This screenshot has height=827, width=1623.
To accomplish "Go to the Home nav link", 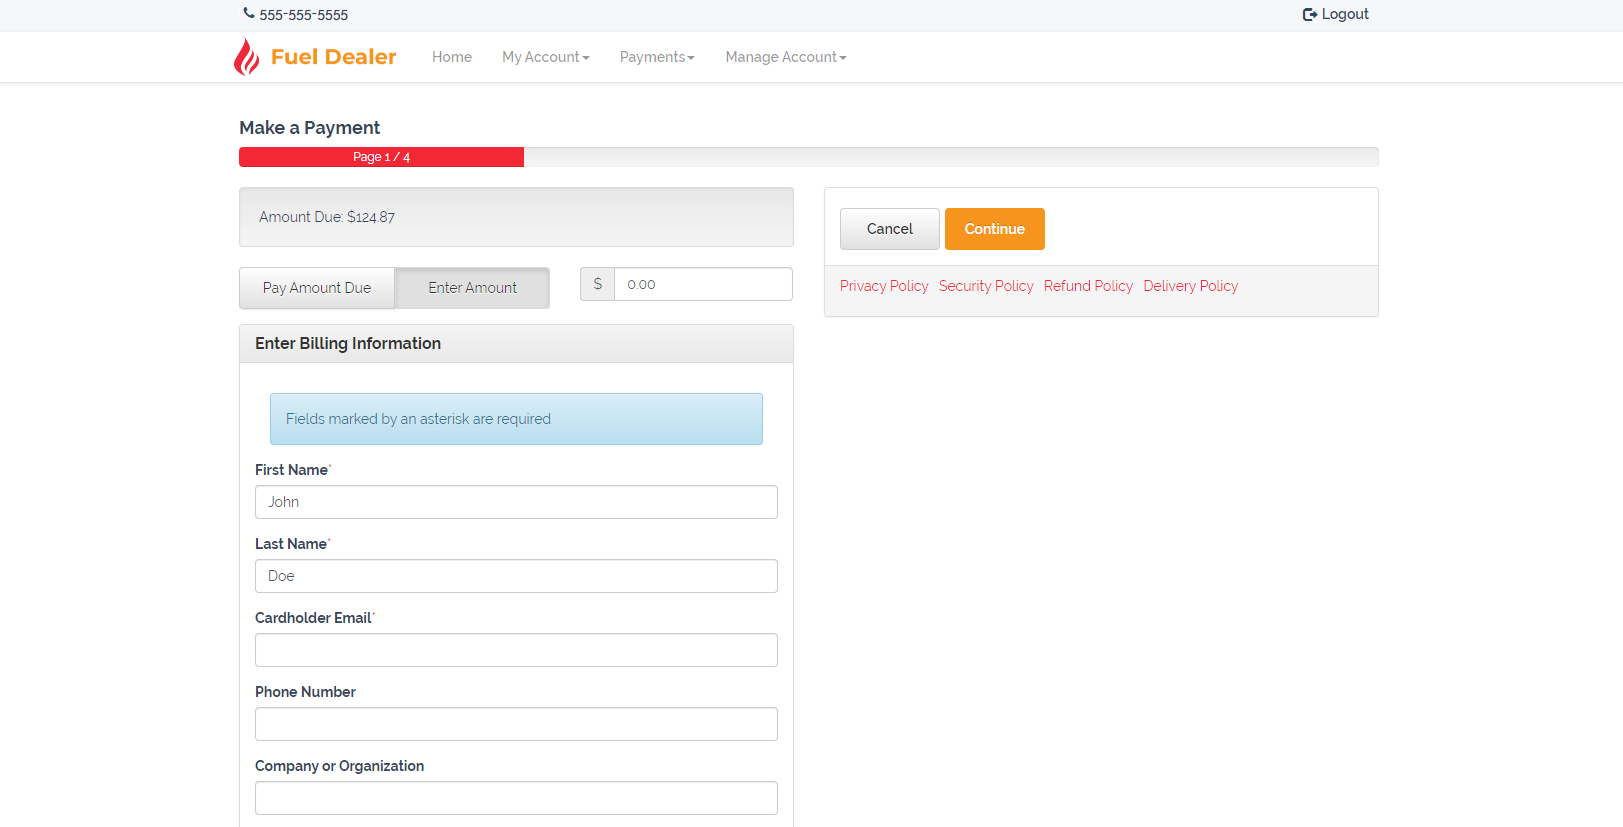I will pyautogui.click(x=452, y=57).
